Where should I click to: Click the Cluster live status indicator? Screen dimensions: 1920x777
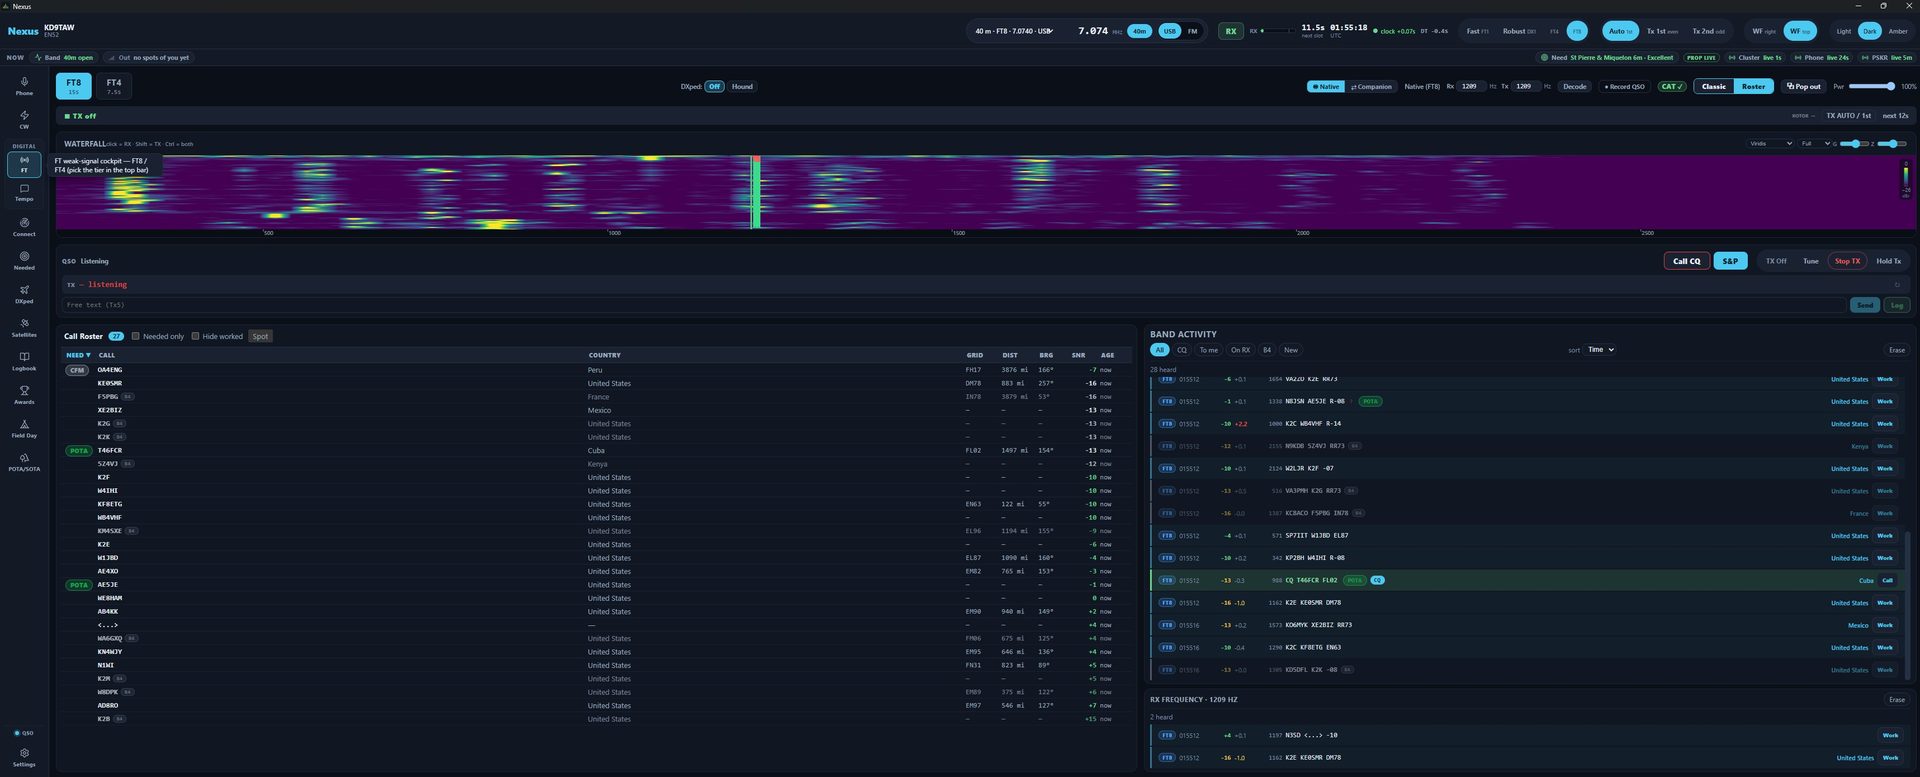pos(1755,58)
